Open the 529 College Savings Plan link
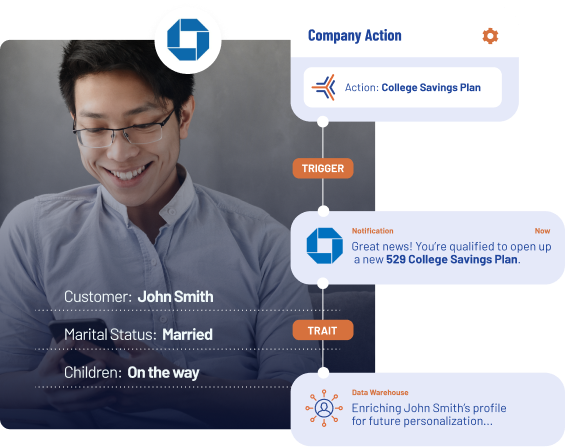Viewport: 565px width, 447px height. pyautogui.click(x=452, y=259)
